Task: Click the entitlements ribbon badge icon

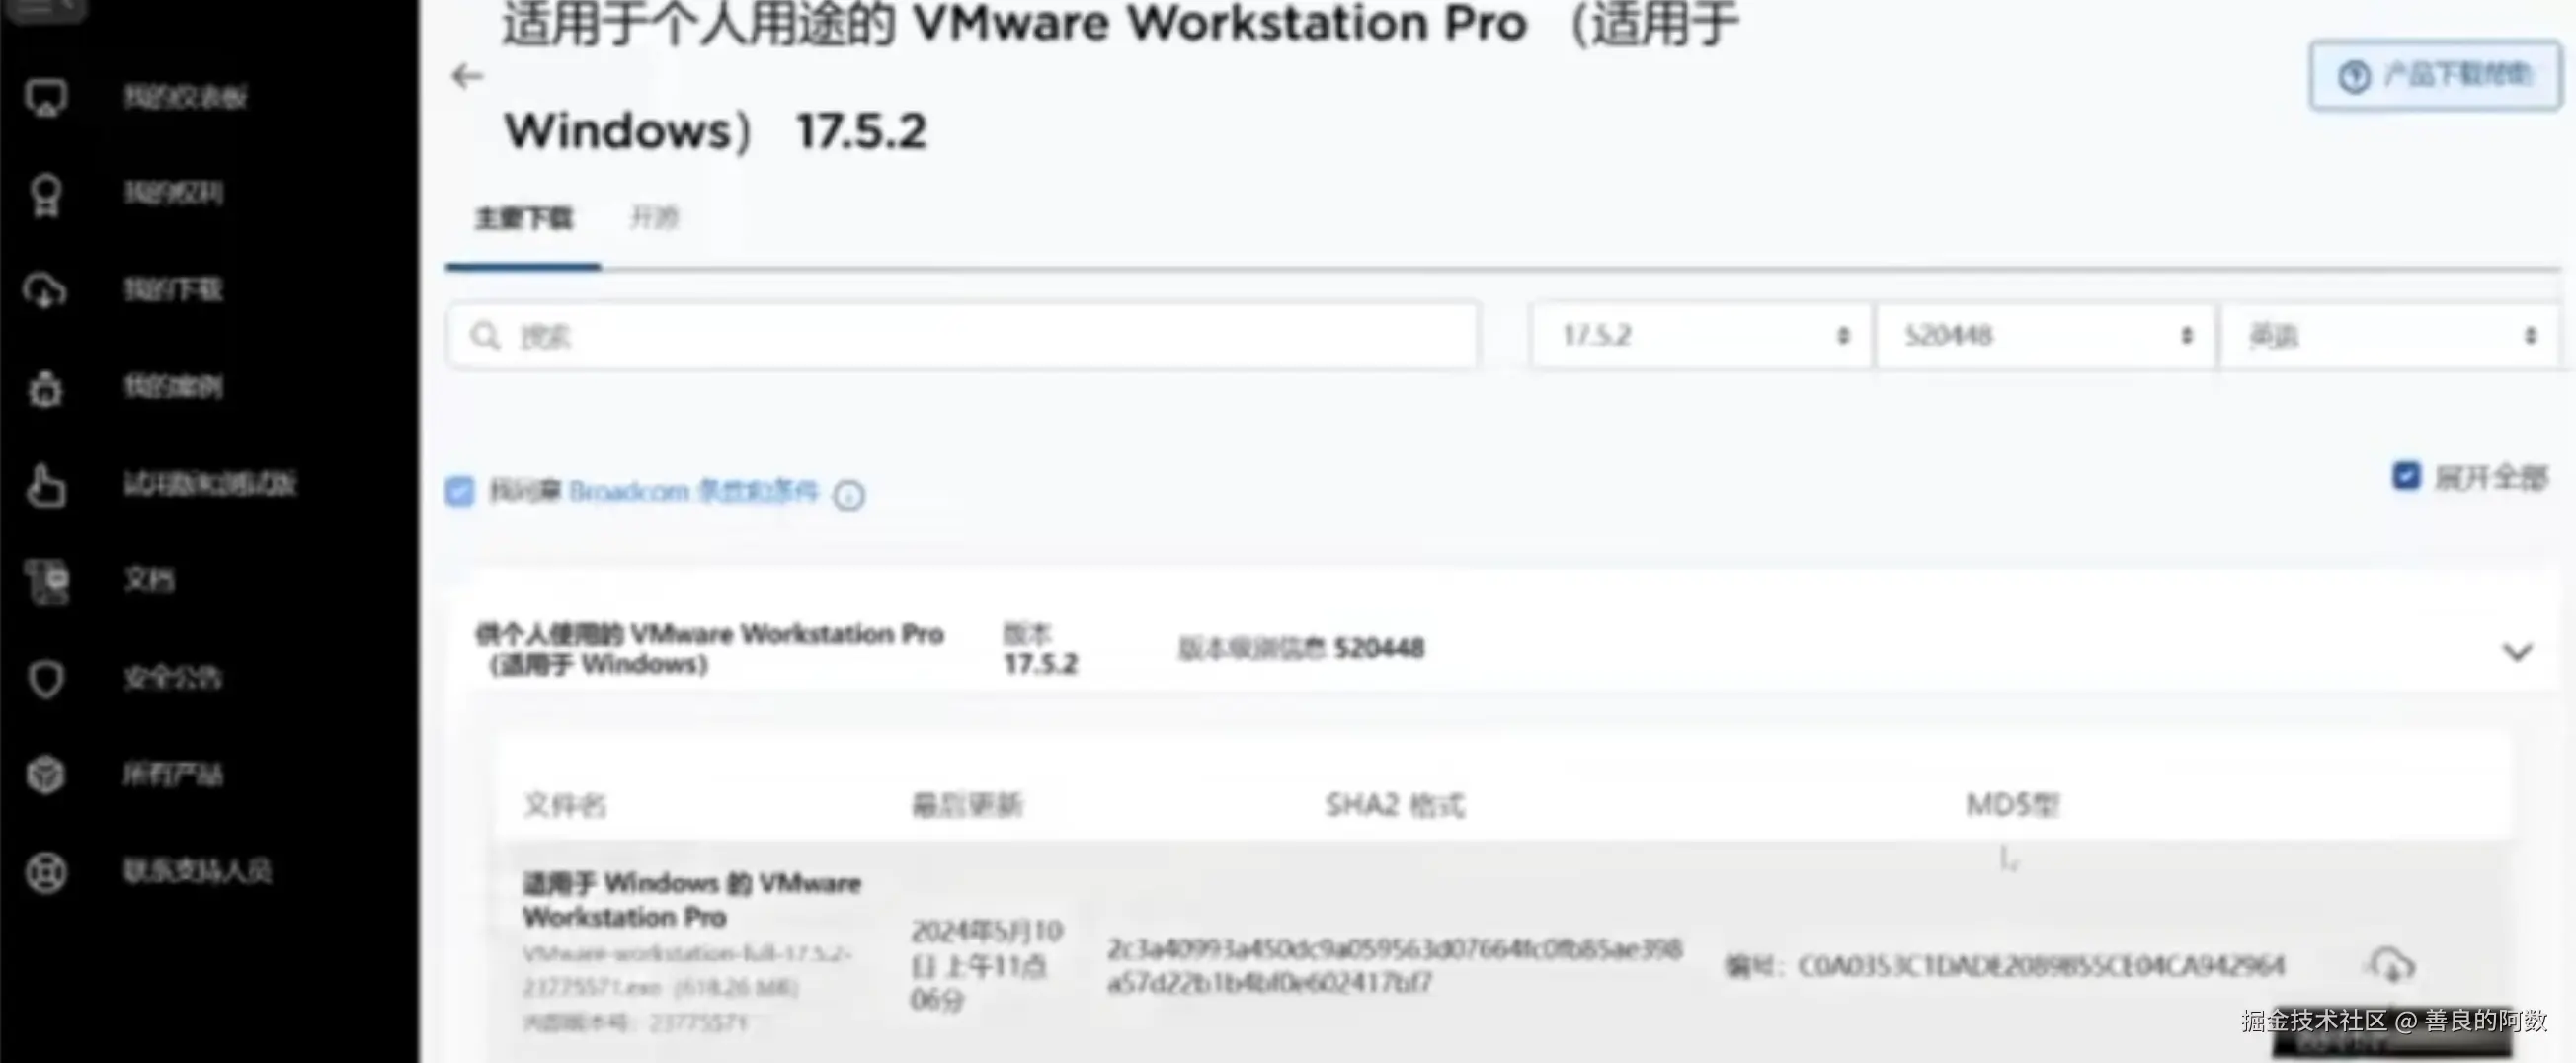Action: (x=46, y=195)
